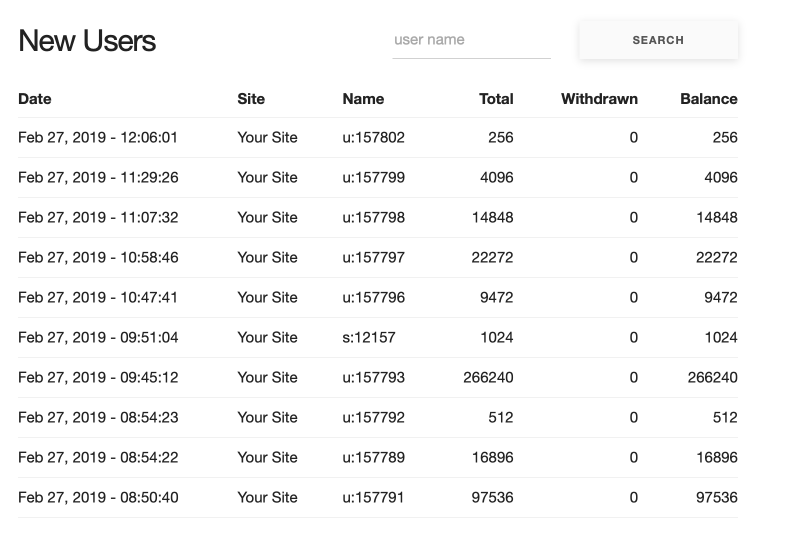The height and width of the screenshot is (545, 808).
Task: Click user name u:157797
Action: click(374, 258)
